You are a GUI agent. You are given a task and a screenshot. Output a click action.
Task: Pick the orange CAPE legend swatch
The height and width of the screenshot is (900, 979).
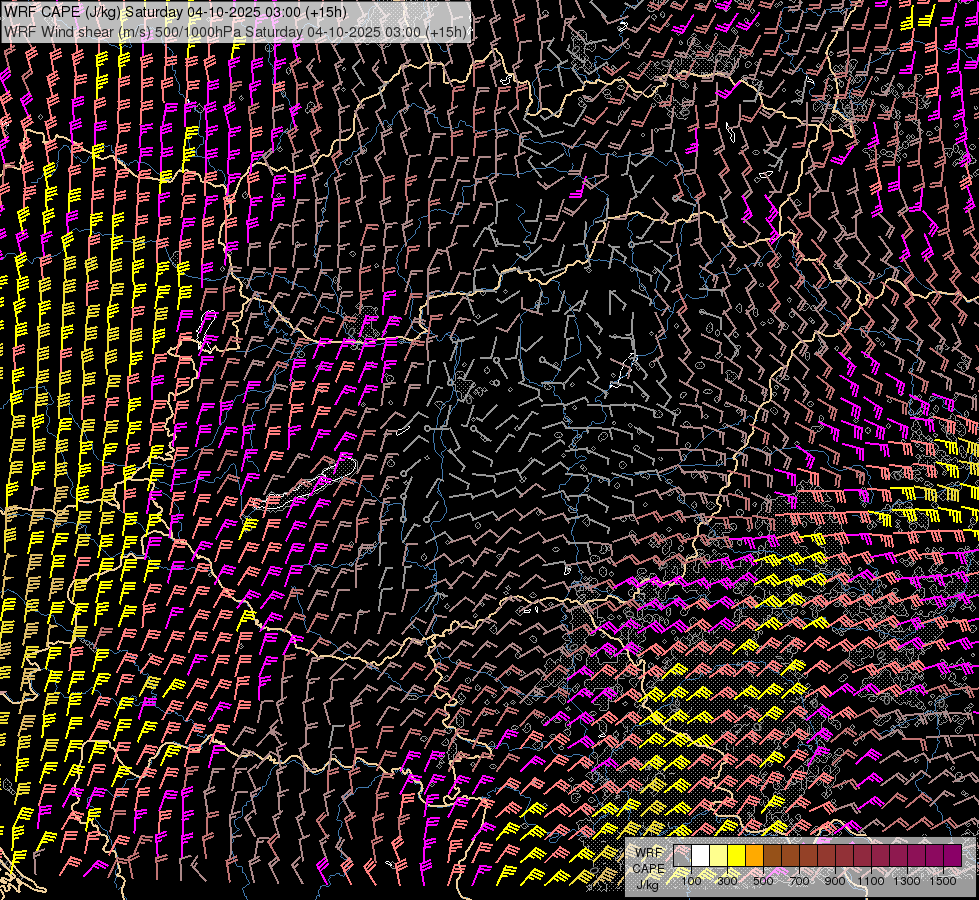click(x=755, y=856)
